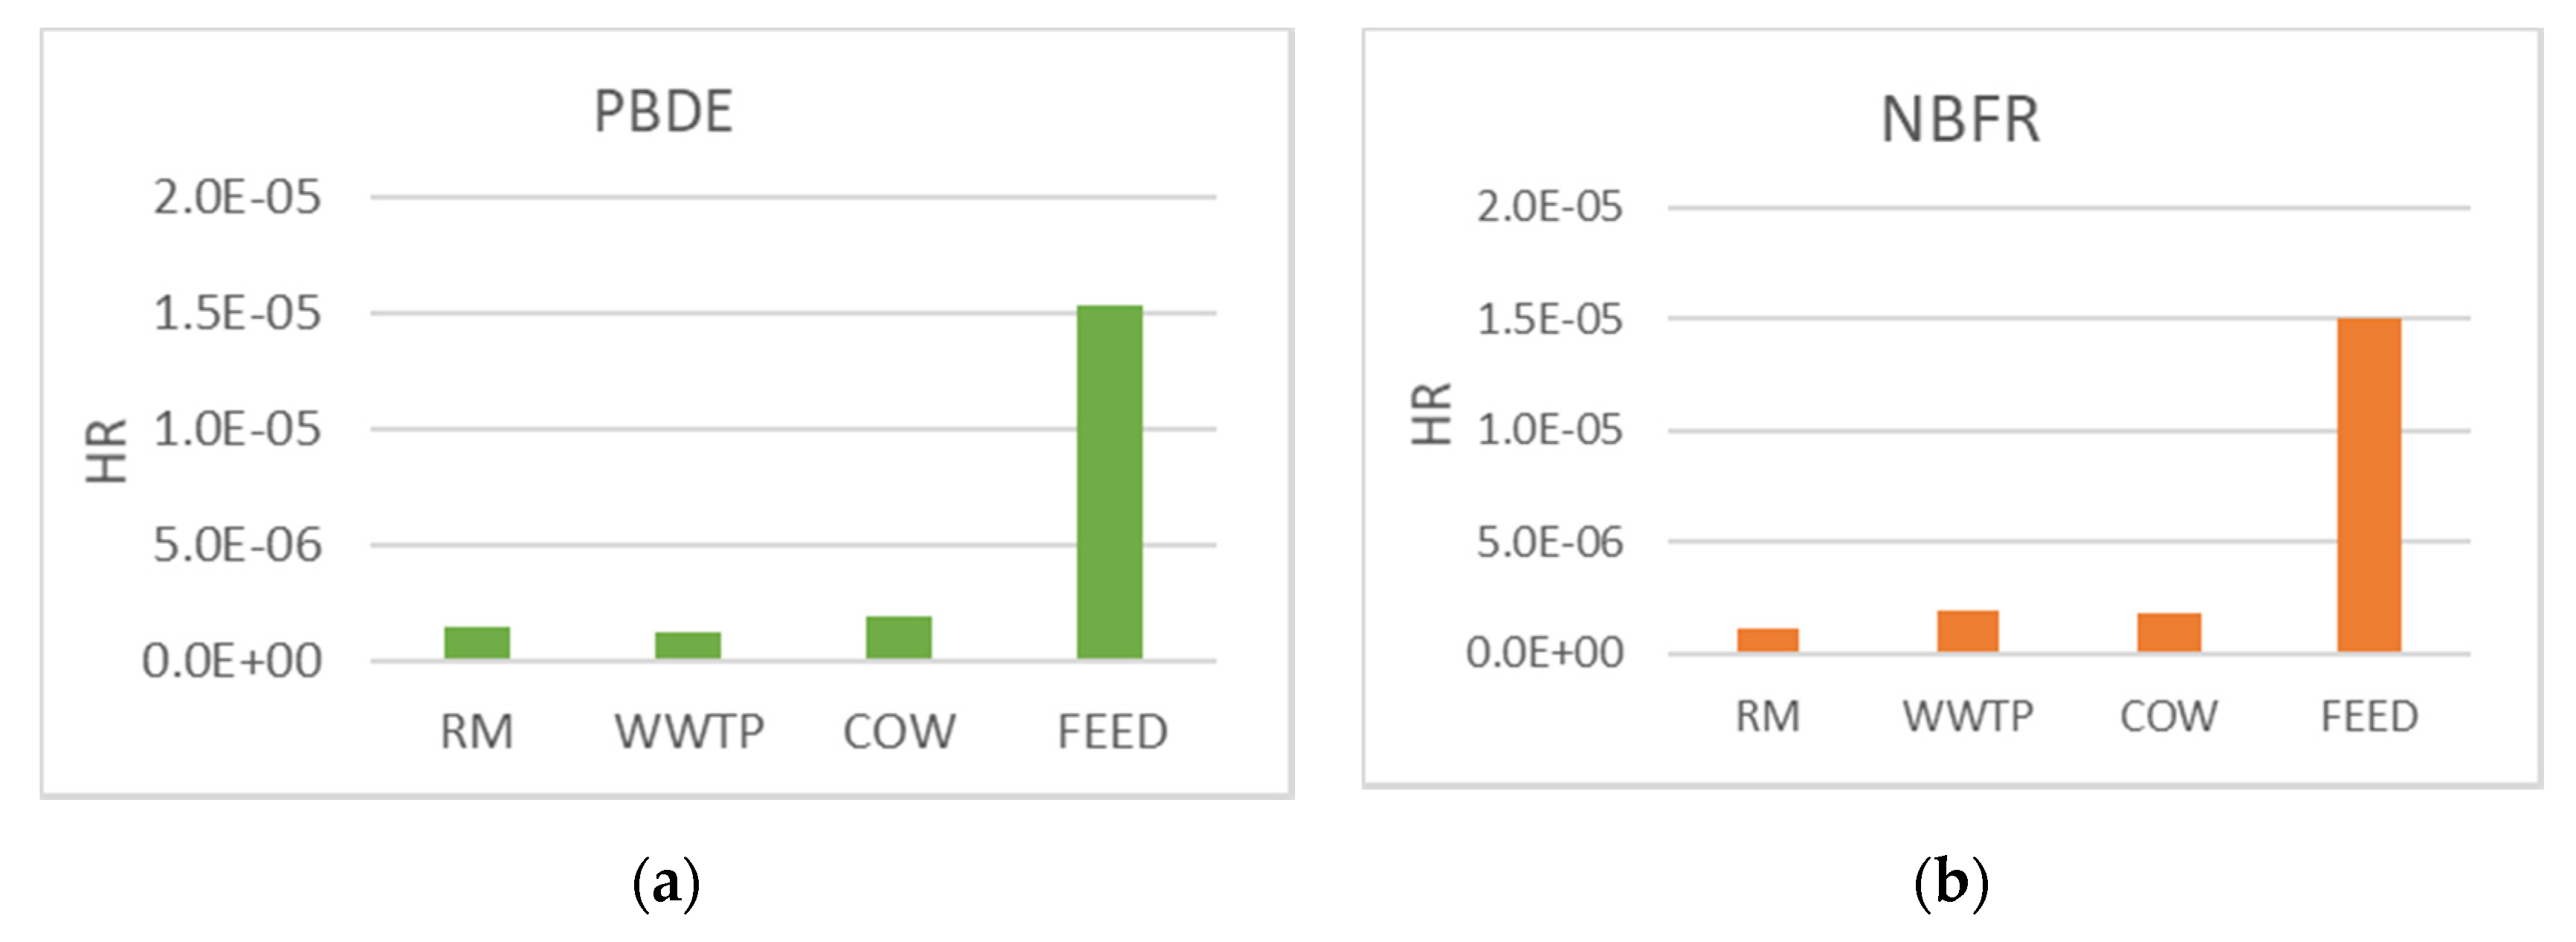This screenshot has height=942, width=2576.
Task: Click the 5.0E-06 axis label in NBFR chart
Action: click(x=1549, y=542)
